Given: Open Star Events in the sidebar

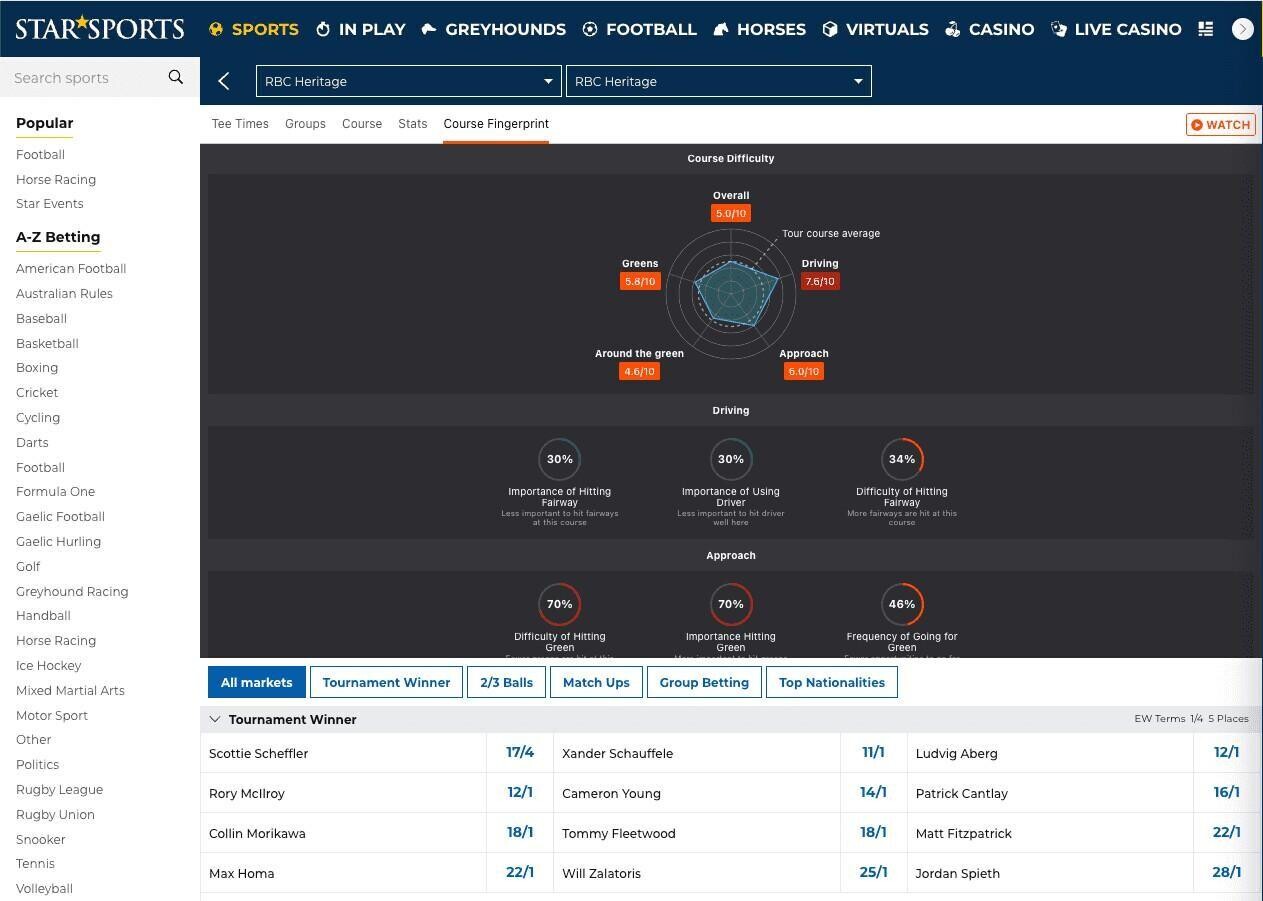Looking at the screenshot, I should [x=50, y=204].
